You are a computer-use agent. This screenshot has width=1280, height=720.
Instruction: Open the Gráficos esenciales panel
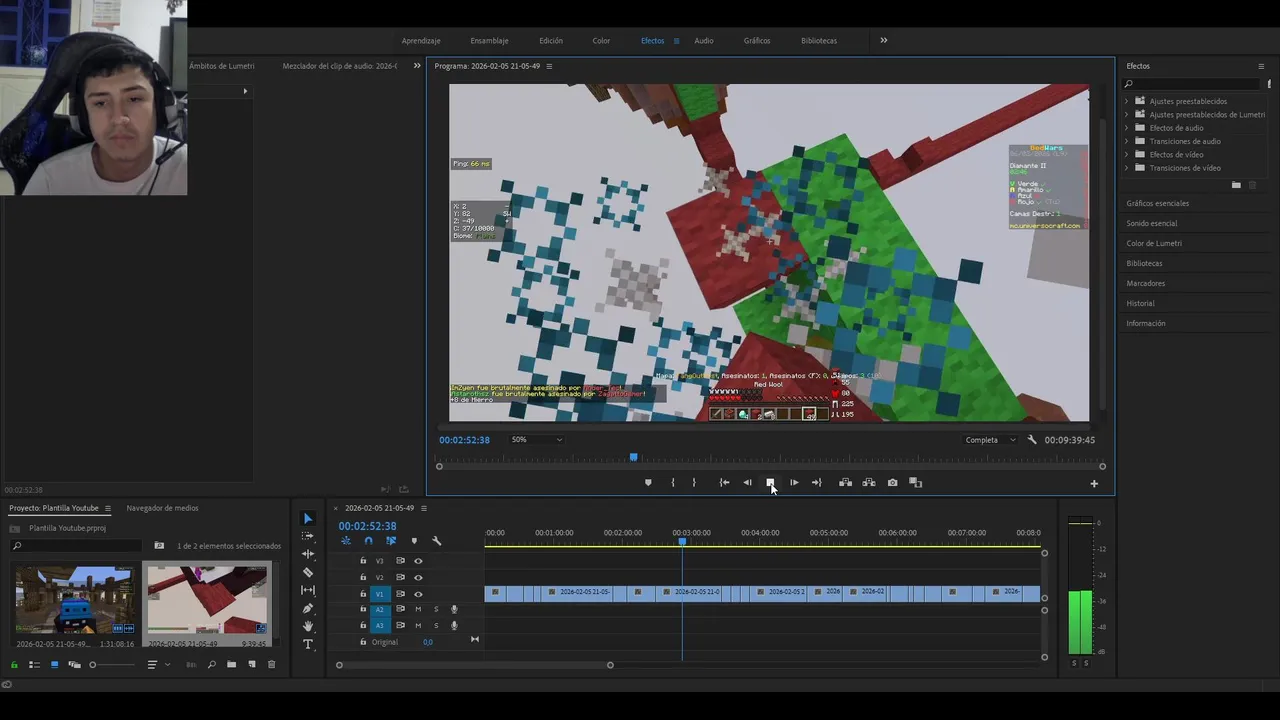1158,203
